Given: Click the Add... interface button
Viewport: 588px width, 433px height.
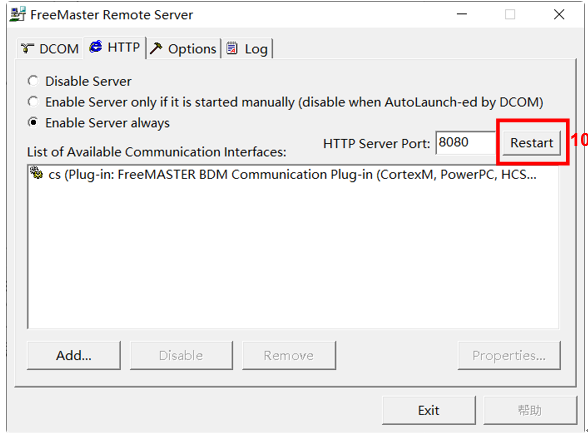Looking at the screenshot, I should click(x=74, y=355).
